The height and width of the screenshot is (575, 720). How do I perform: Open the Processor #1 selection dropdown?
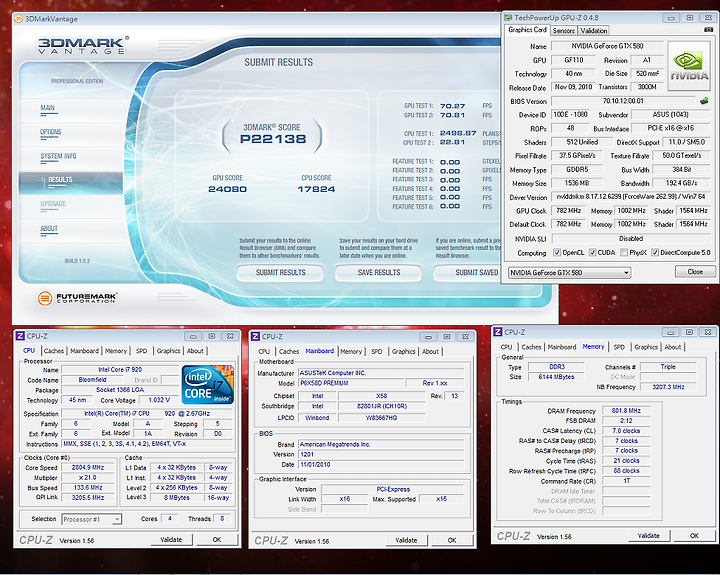coord(91,519)
